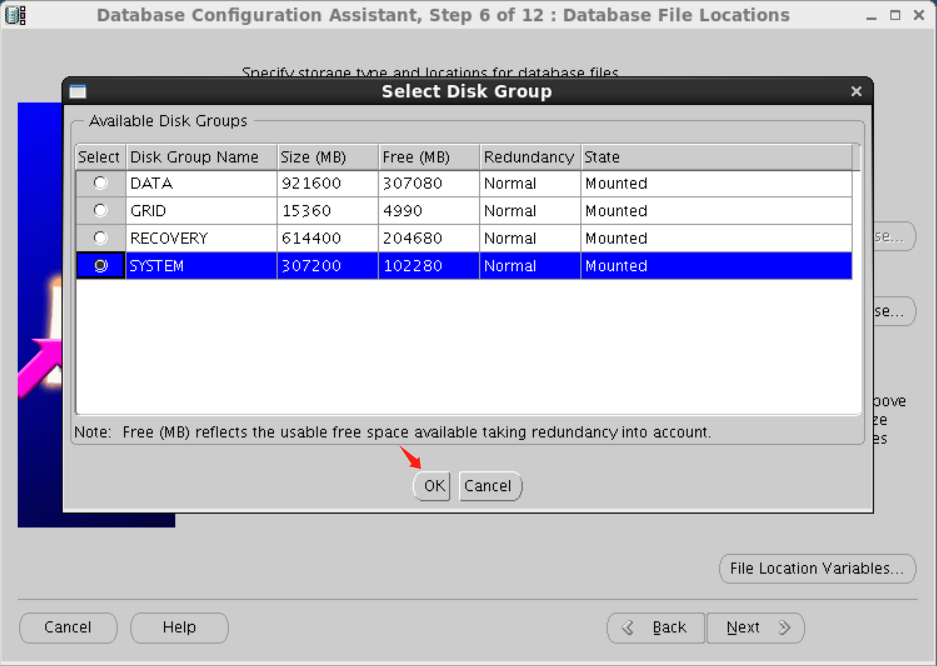Click the Redundancy cell in the DATA row
Image resolution: width=937 pixels, height=666 pixels.
530,183
